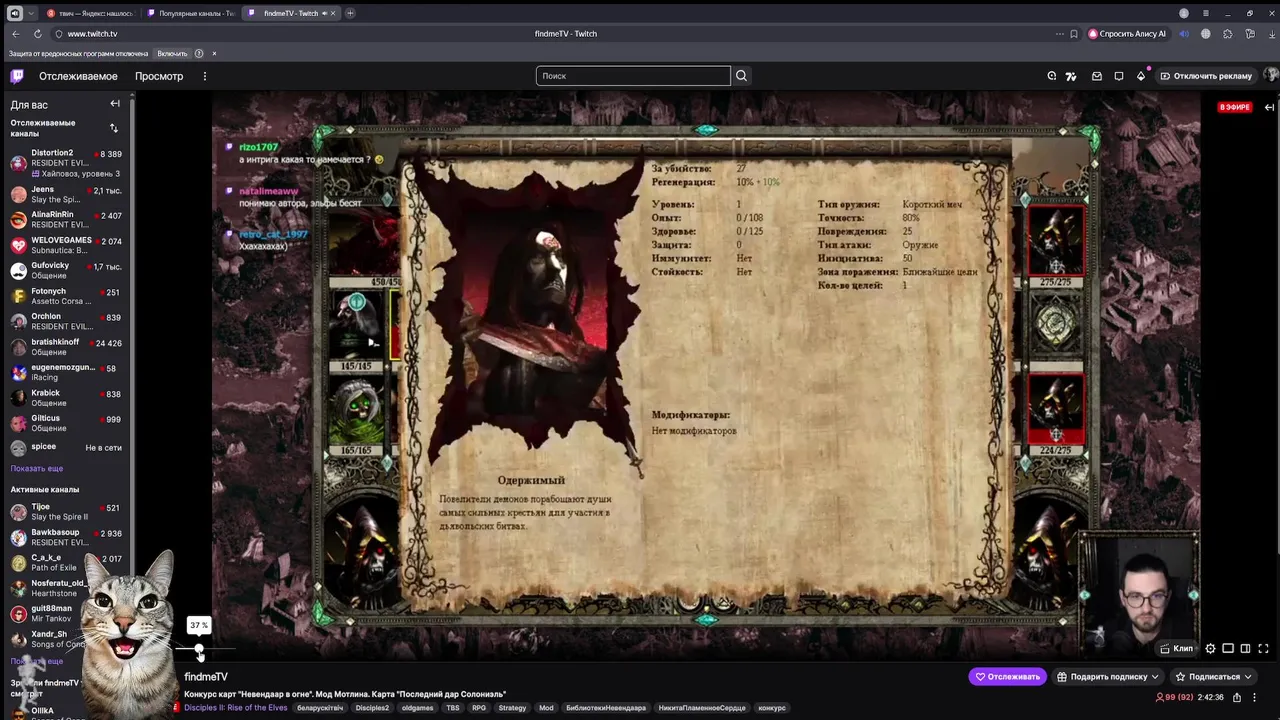Click the 'Спросить Алису AI' button
The image size is (1280, 720).
click(x=1127, y=34)
